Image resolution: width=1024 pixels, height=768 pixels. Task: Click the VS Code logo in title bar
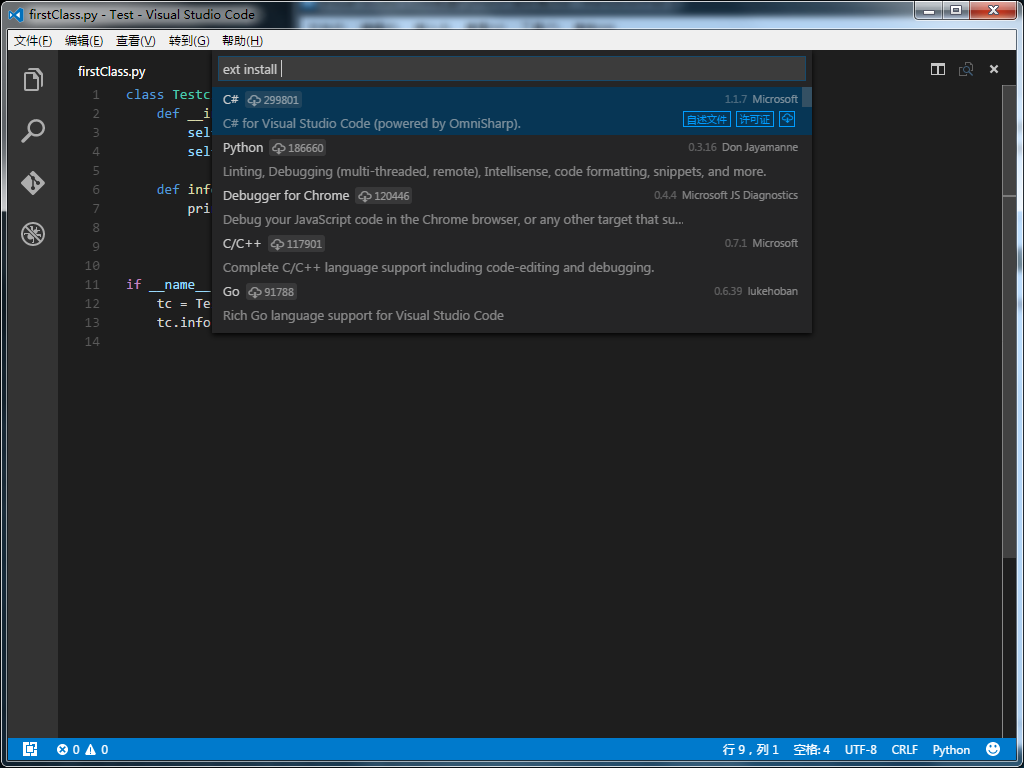16,14
